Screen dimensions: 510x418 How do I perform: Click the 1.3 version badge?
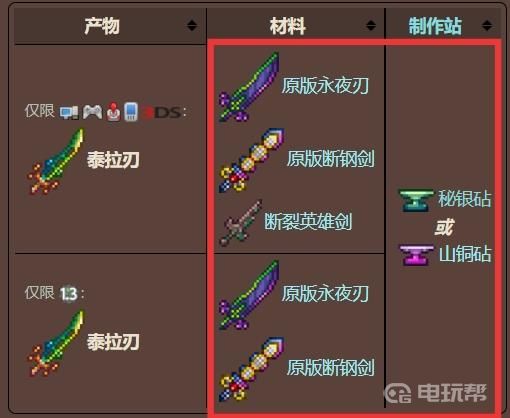click(x=69, y=294)
